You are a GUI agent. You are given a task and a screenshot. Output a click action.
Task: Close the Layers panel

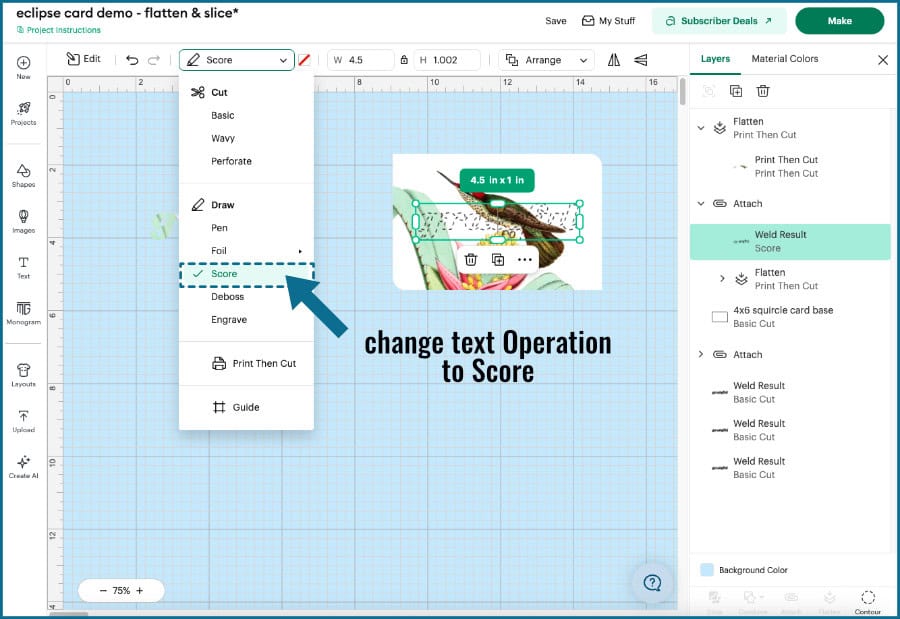pos(883,60)
